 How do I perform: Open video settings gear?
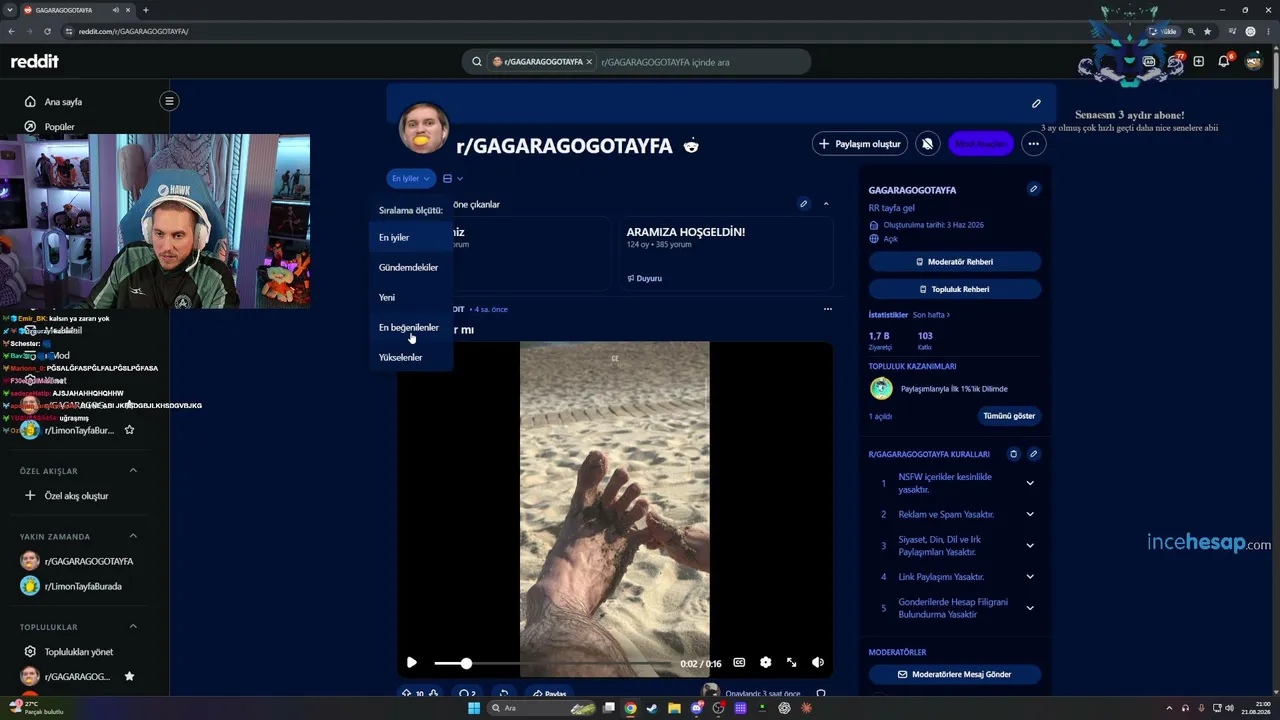point(766,663)
